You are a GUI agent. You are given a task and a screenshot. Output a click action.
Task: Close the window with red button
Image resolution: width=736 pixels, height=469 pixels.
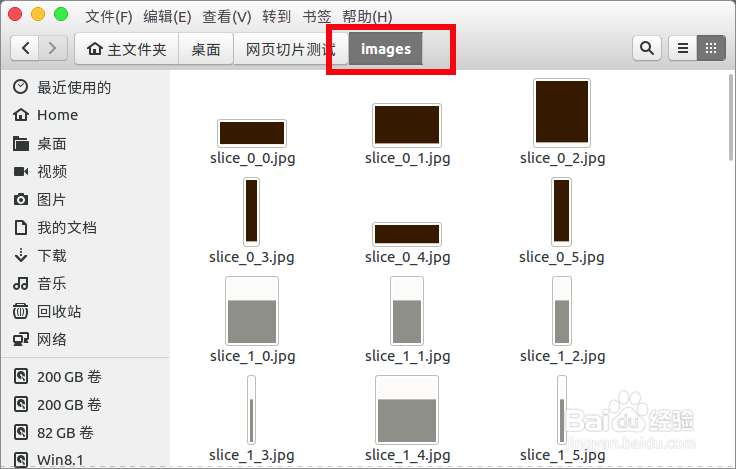point(15,14)
